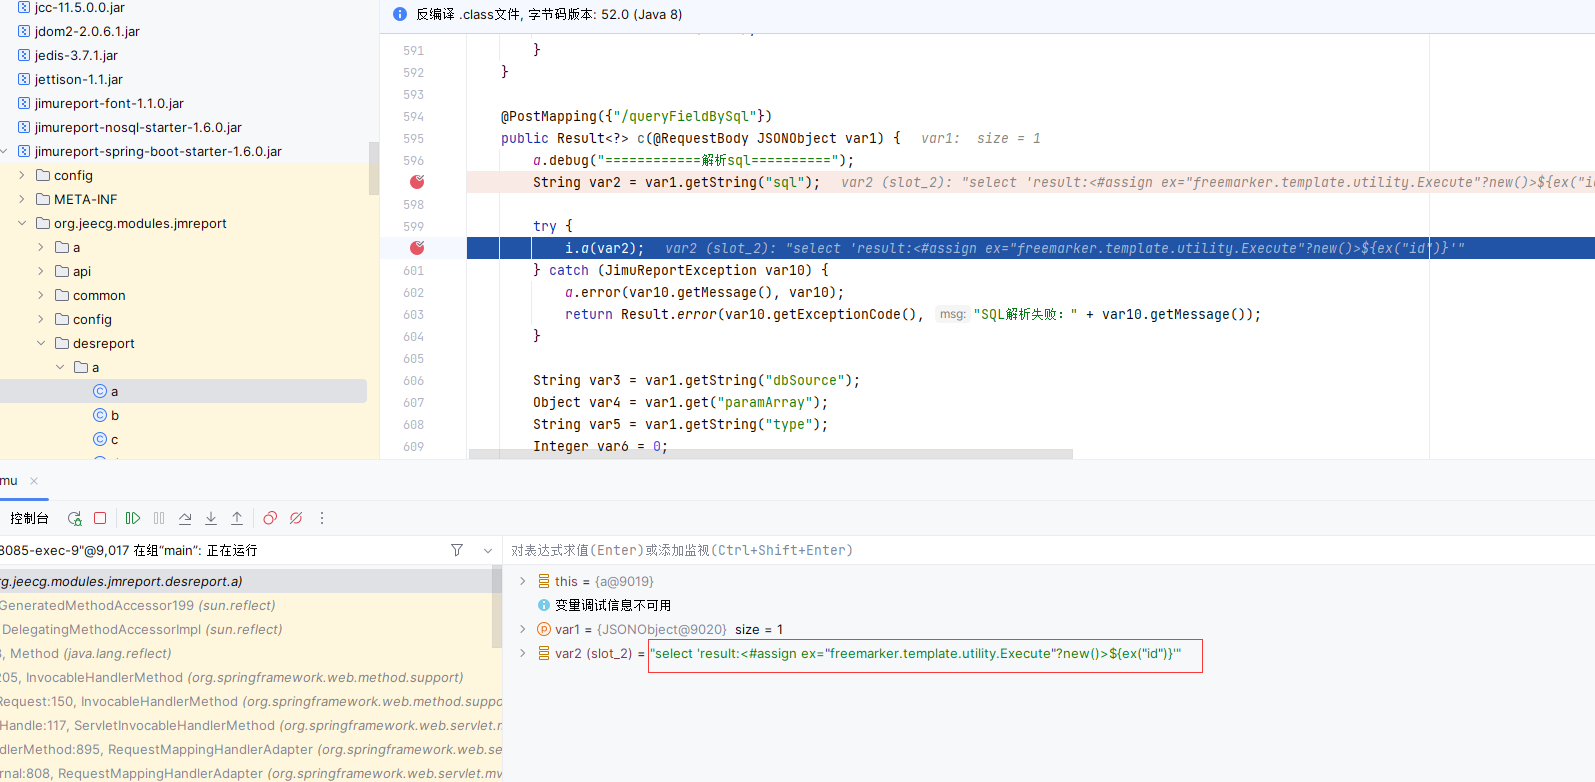Select the config folder under jmreport
The image size is (1595, 782).
pos(92,319)
